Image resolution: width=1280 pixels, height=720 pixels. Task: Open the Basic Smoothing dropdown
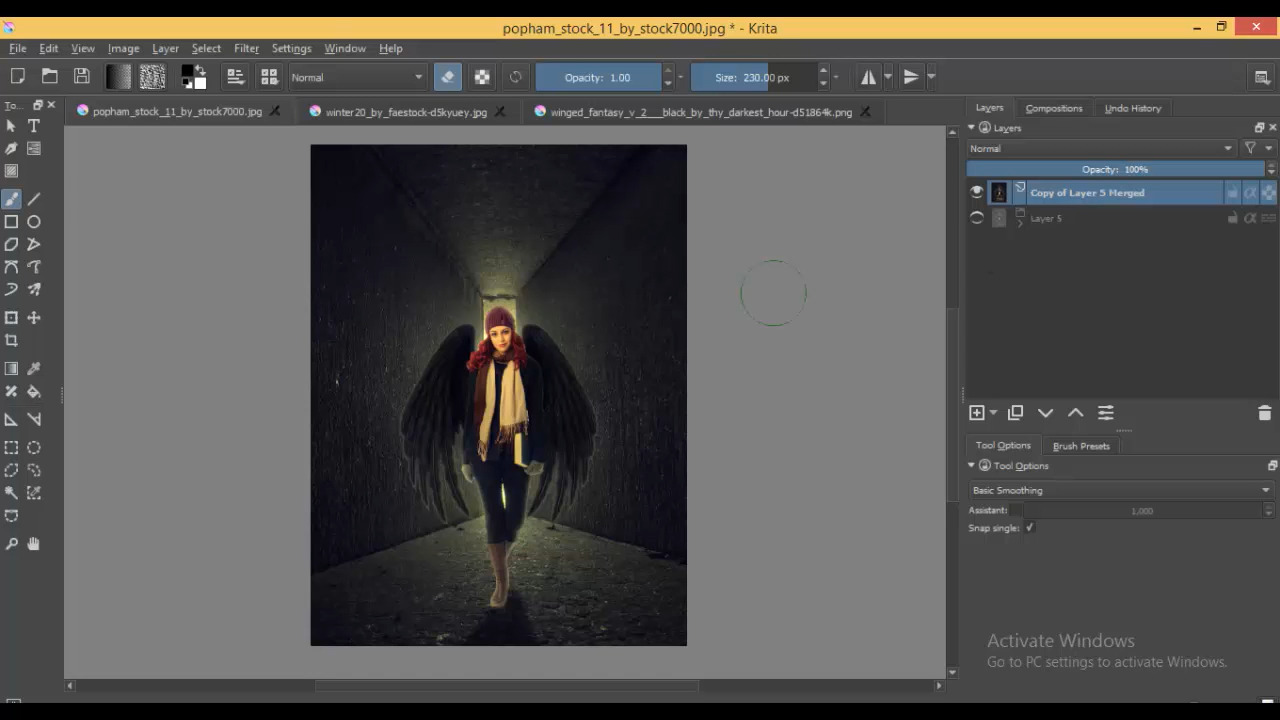pyautogui.click(x=1120, y=490)
